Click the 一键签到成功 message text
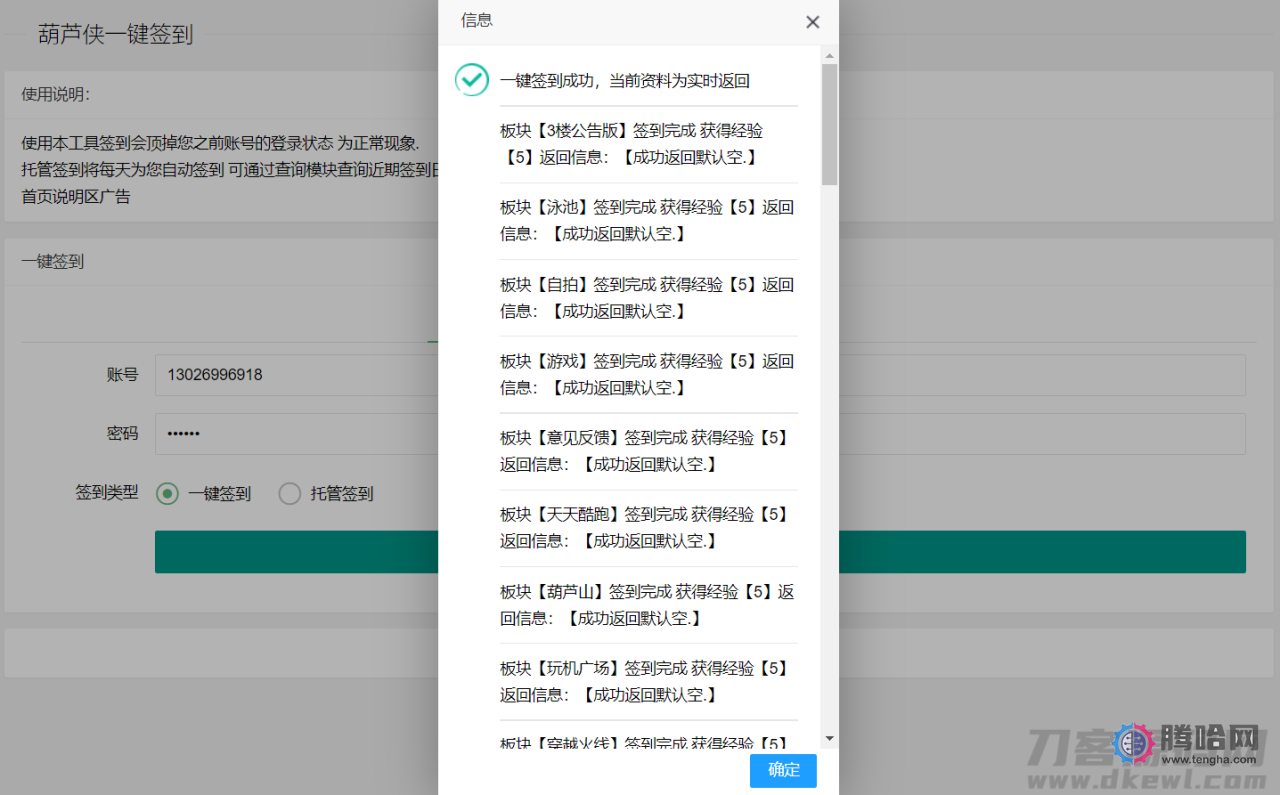 625,81
